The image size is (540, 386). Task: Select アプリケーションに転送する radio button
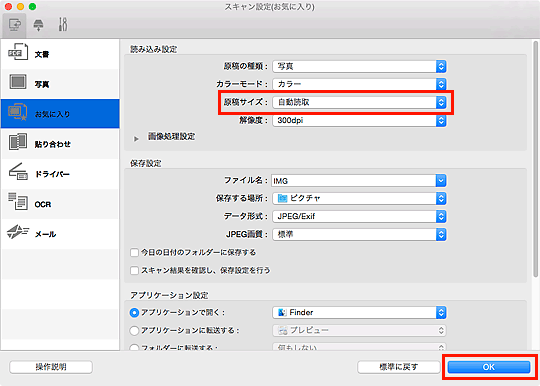[134, 331]
